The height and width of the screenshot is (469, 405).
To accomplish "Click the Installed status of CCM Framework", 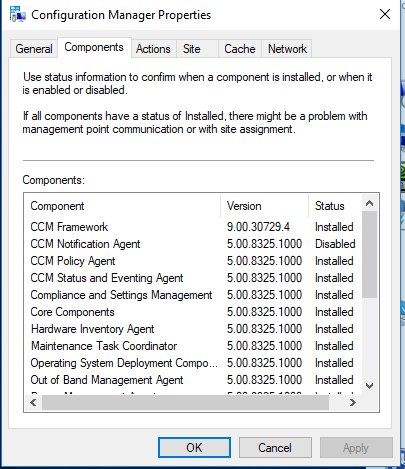I will [x=334, y=227].
